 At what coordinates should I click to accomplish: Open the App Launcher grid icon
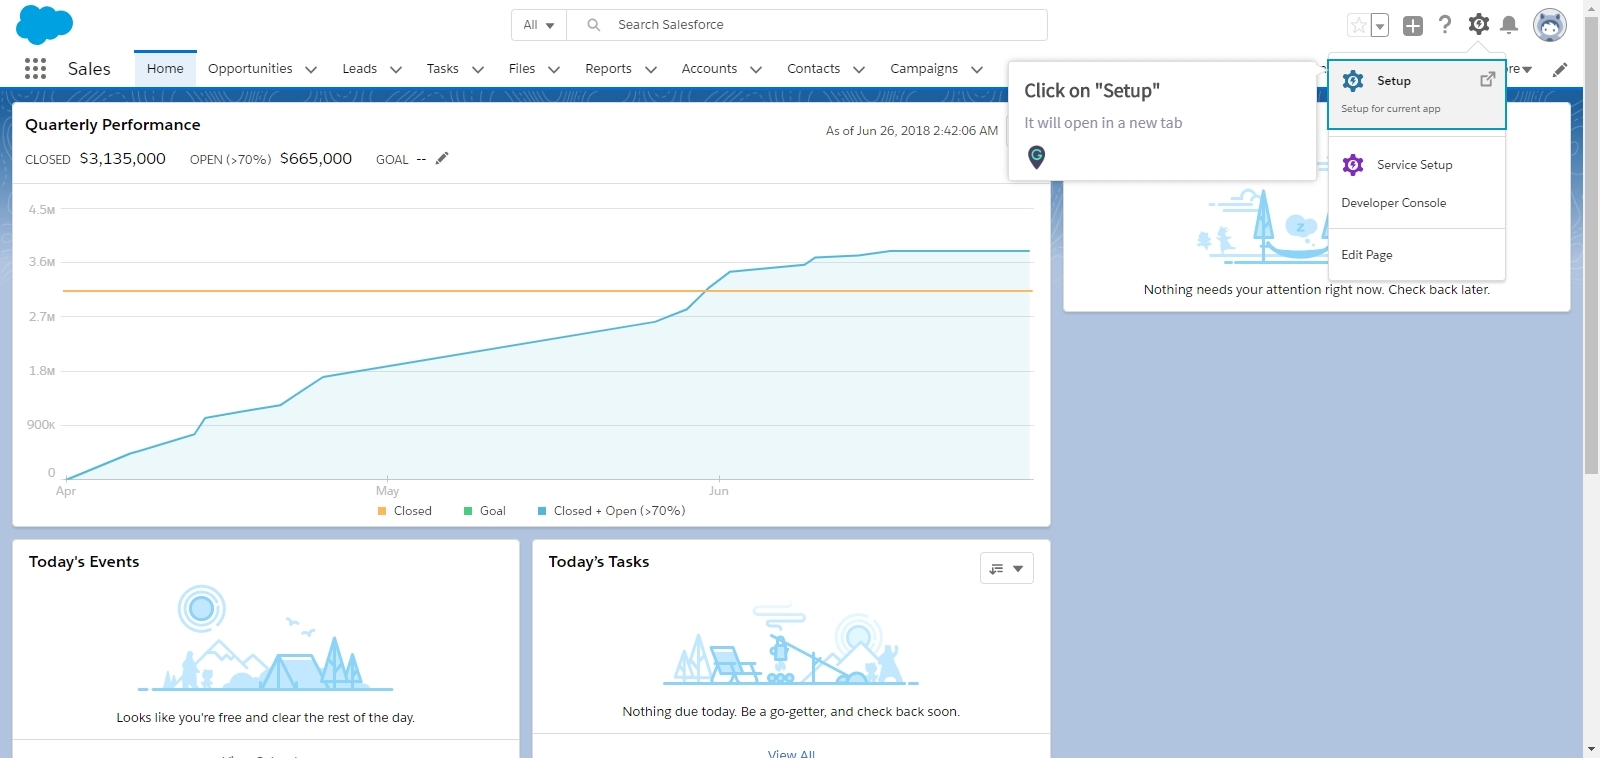[x=35, y=68]
